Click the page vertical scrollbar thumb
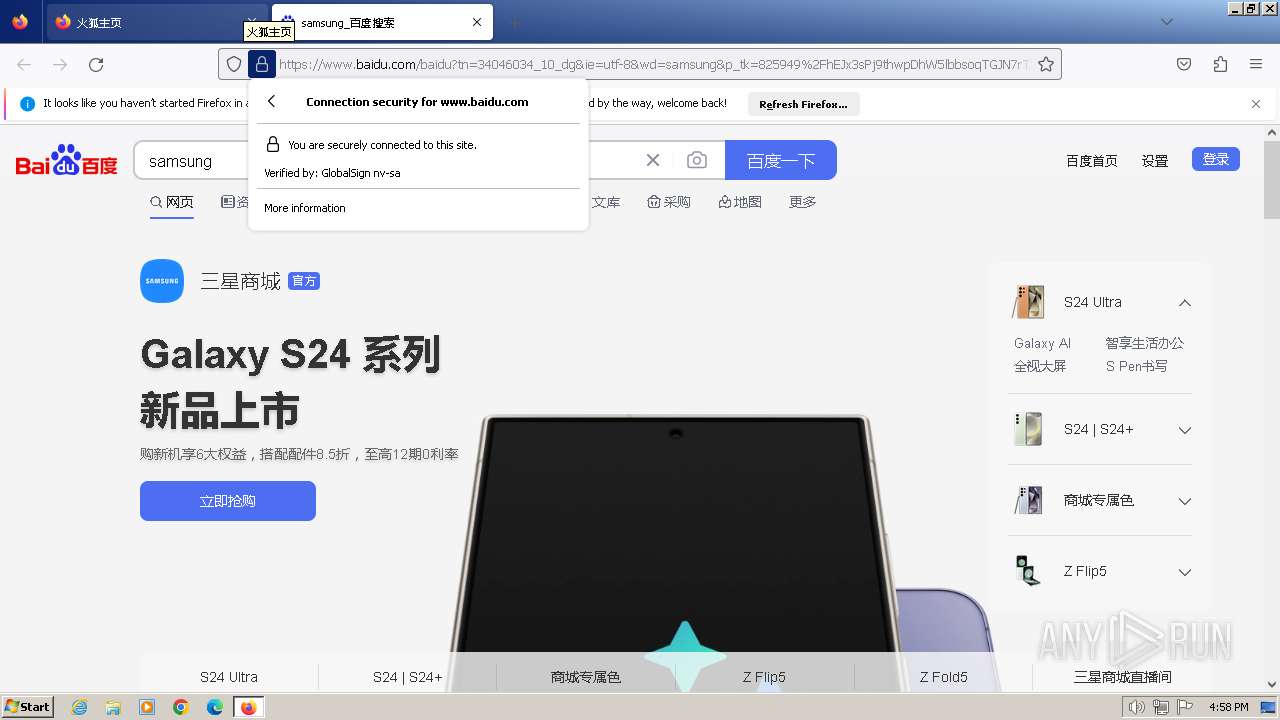1280x720 pixels. pos(1272,180)
